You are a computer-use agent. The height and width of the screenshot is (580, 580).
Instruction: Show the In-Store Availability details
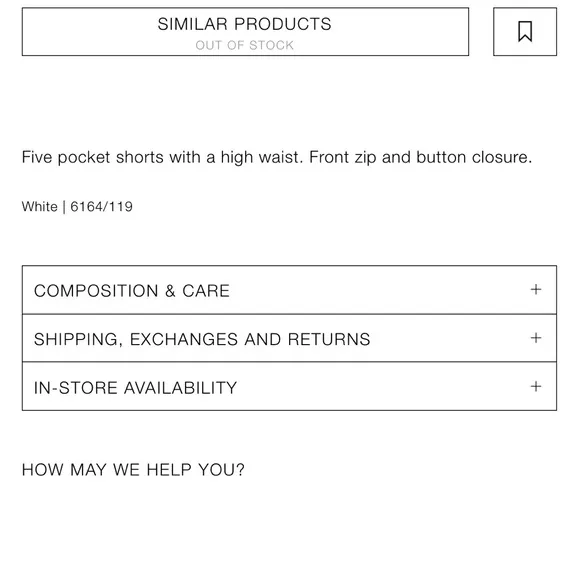tap(289, 387)
